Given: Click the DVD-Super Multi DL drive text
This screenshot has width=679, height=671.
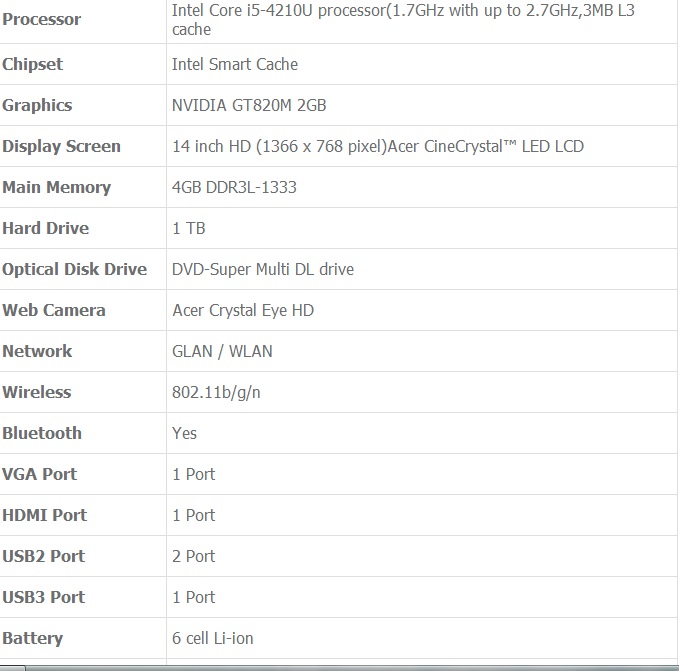Looking at the screenshot, I should coord(263,269).
